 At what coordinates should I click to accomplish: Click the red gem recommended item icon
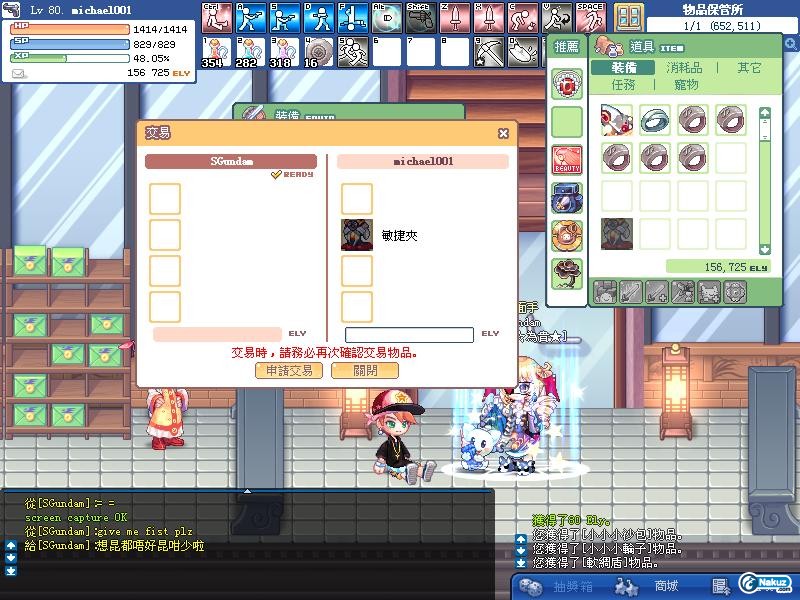click(x=567, y=85)
